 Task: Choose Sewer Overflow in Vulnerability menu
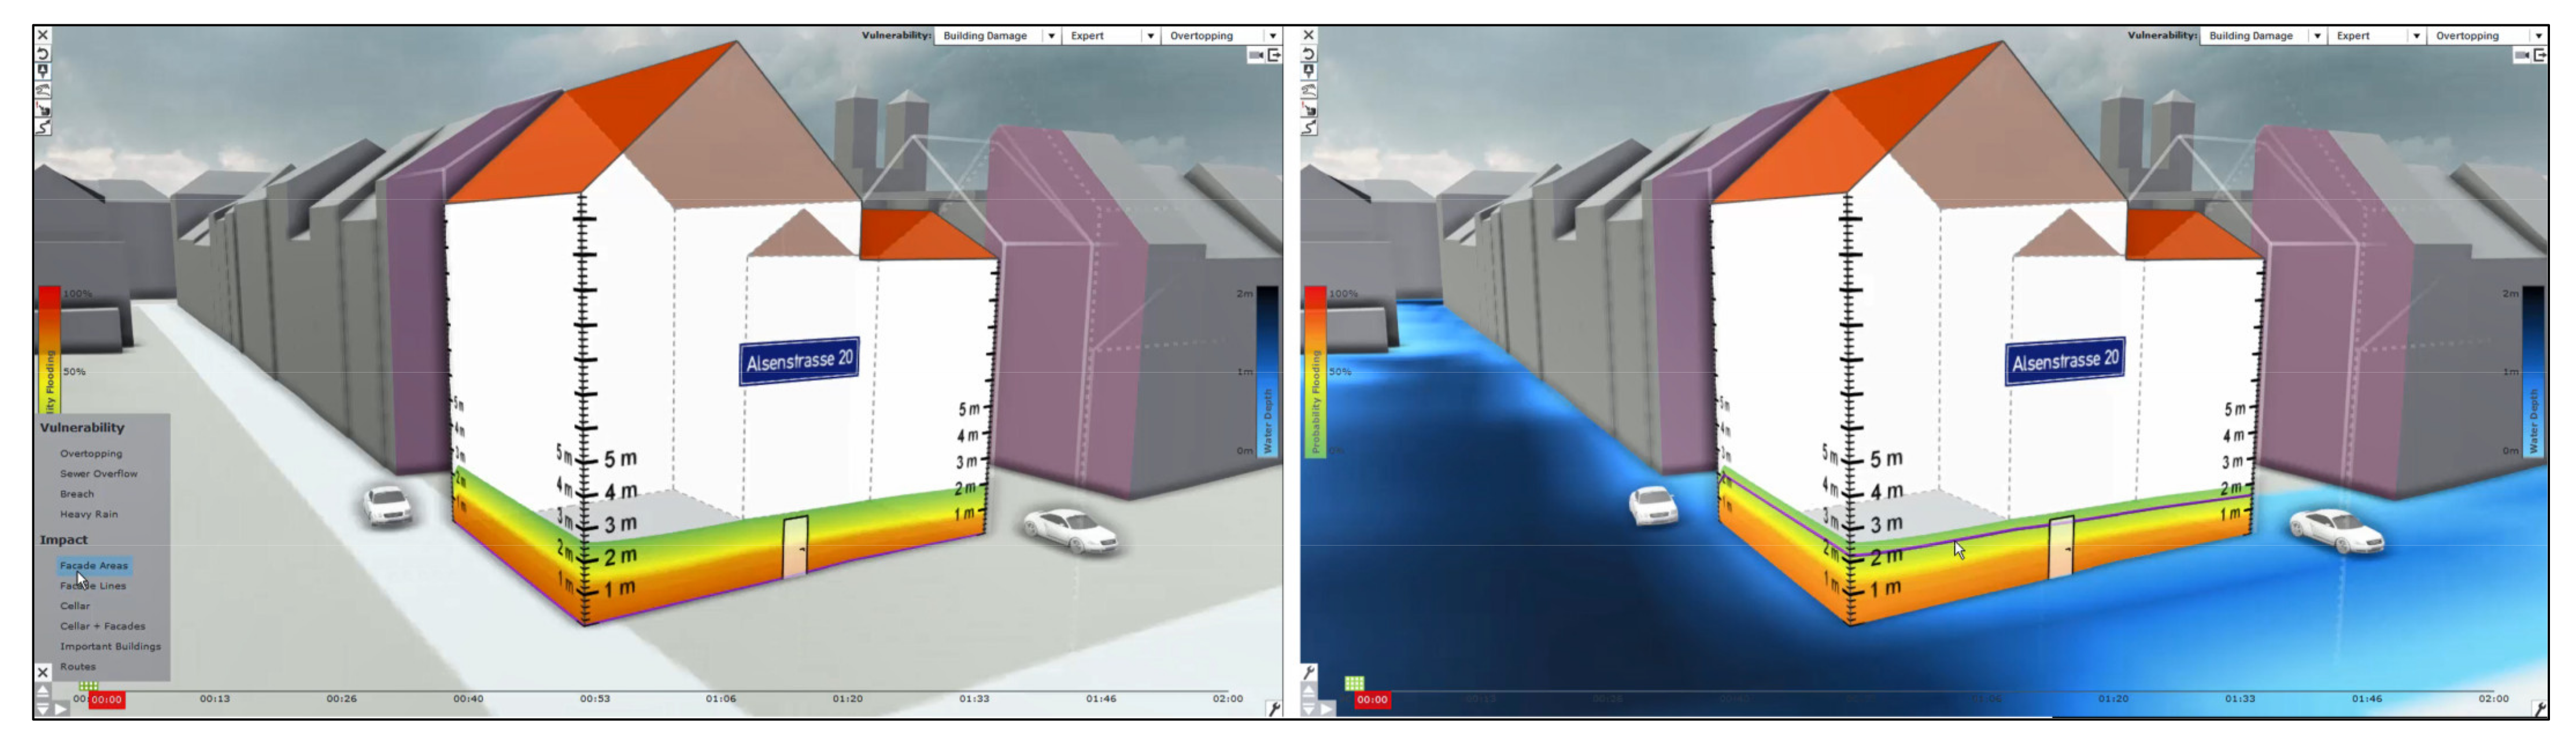(x=98, y=474)
